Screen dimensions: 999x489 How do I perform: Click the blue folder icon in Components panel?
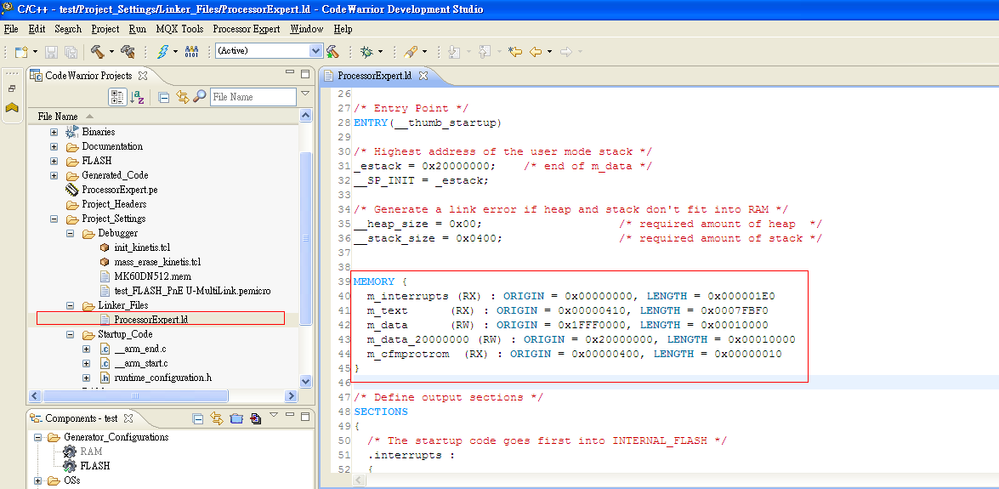(x=236, y=418)
